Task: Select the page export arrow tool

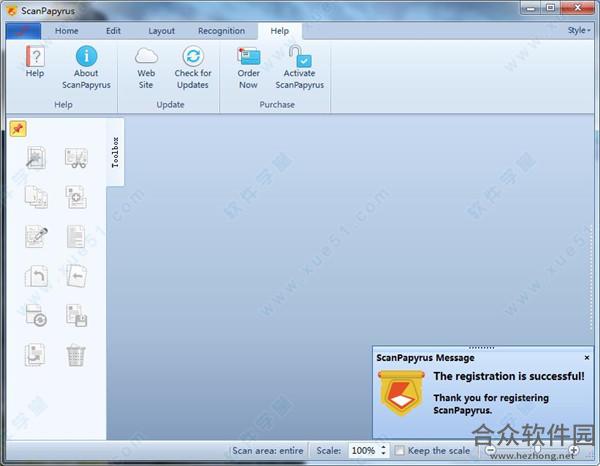Action: click(35, 355)
